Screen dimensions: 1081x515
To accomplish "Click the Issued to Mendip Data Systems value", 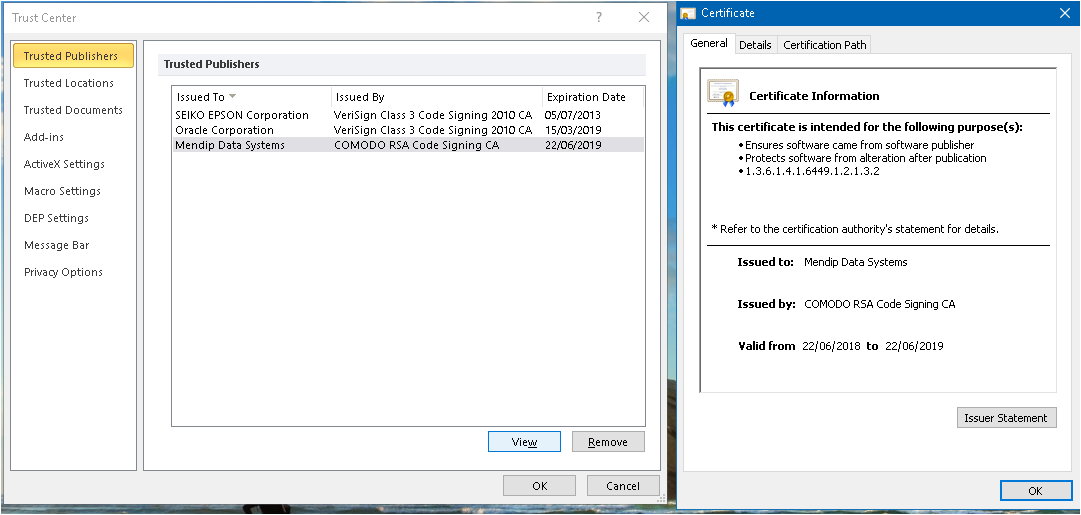I will (856, 262).
